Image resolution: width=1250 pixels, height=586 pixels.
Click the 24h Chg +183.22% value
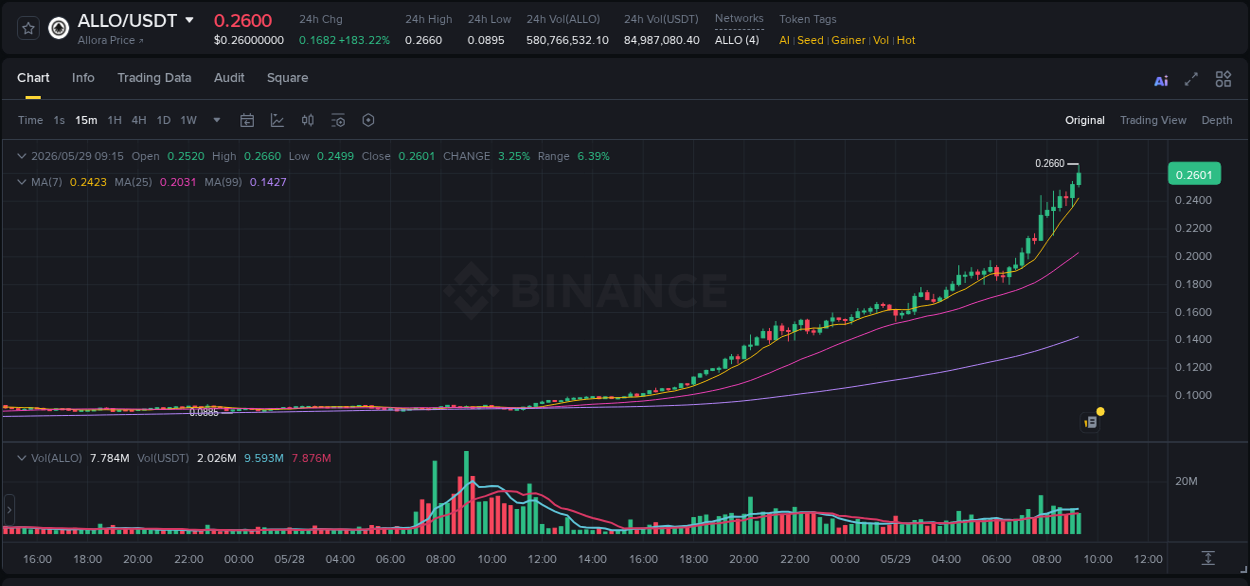point(365,40)
